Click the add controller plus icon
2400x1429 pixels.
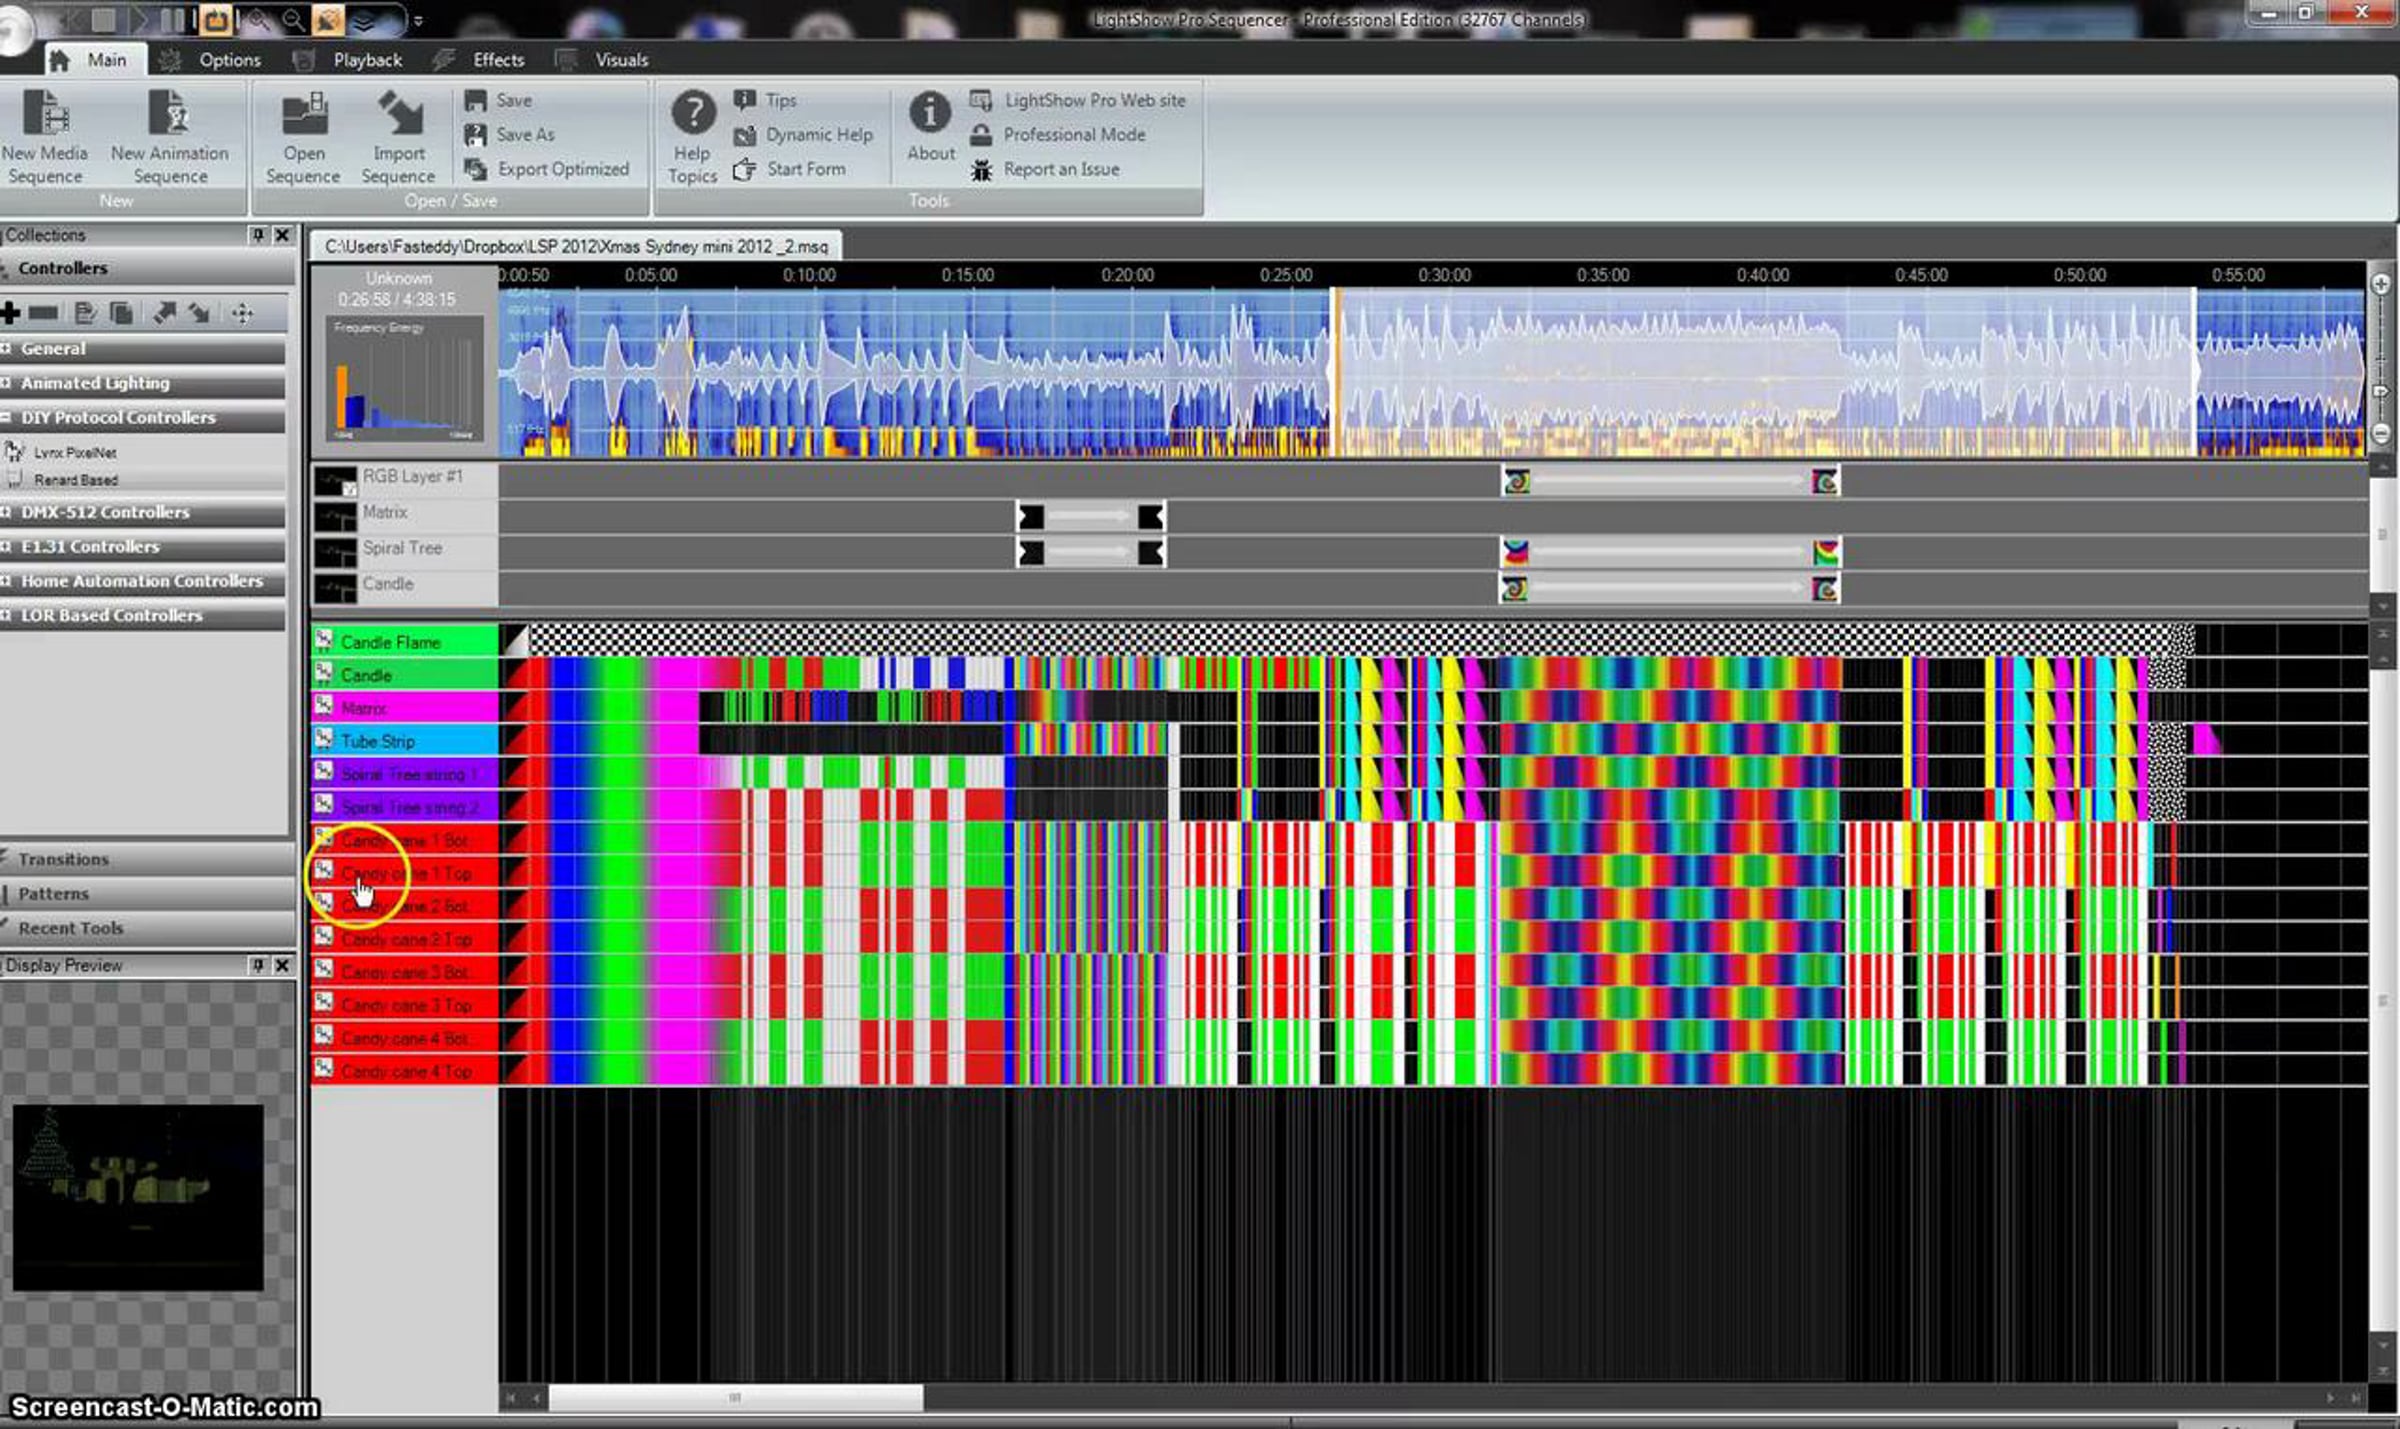coord(11,313)
